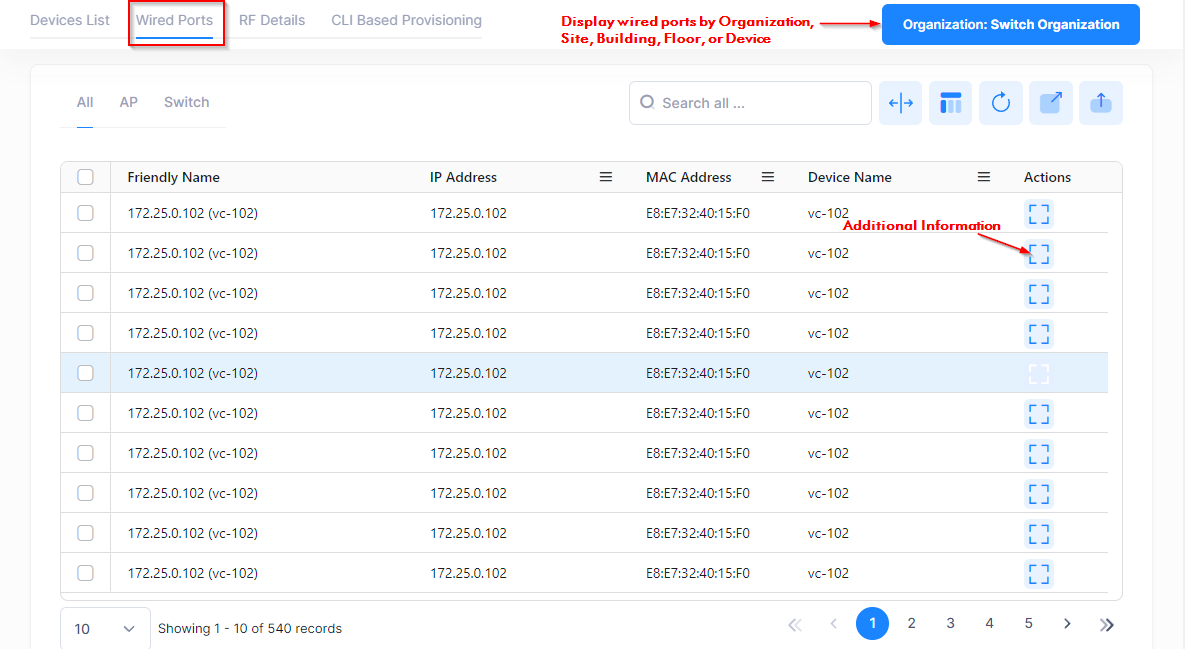
Task: Check the third row checkbox
Action: click(x=85, y=293)
